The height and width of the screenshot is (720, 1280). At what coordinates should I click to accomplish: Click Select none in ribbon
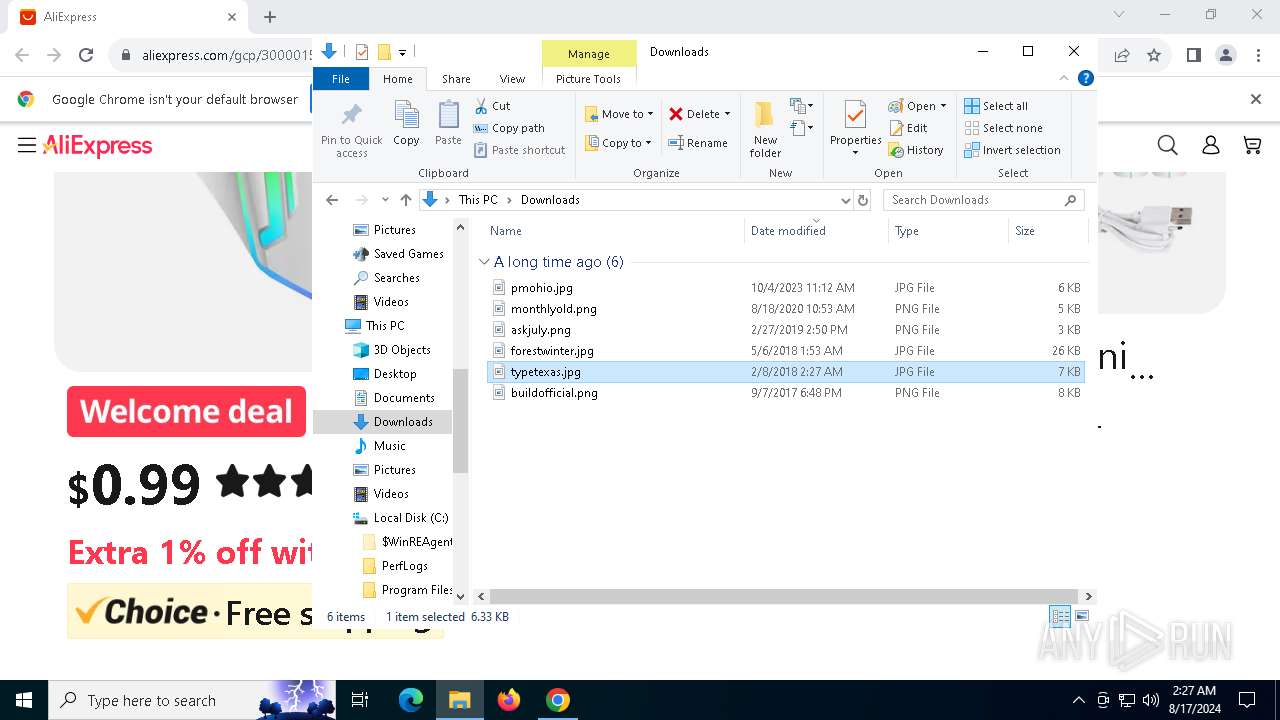tap(1003, 128)
